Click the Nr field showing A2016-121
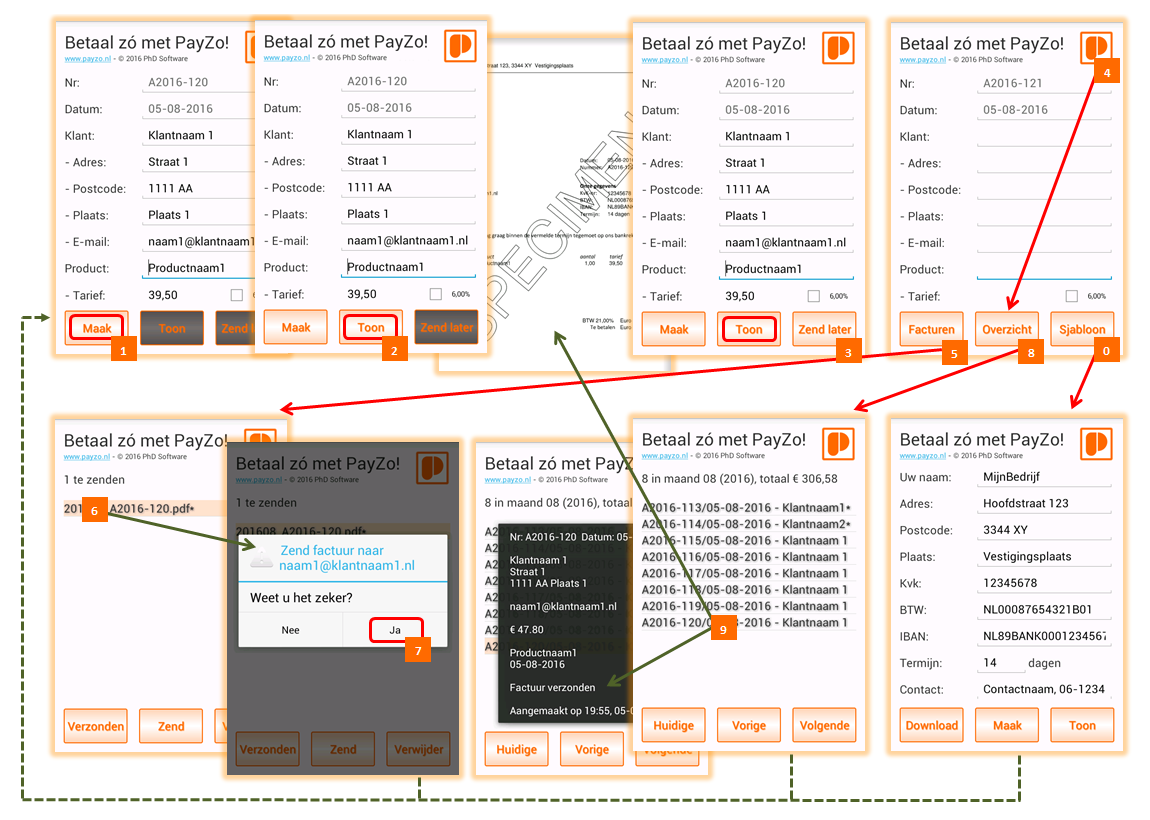Screen dimensions: 1150x820 [1044, 83]
